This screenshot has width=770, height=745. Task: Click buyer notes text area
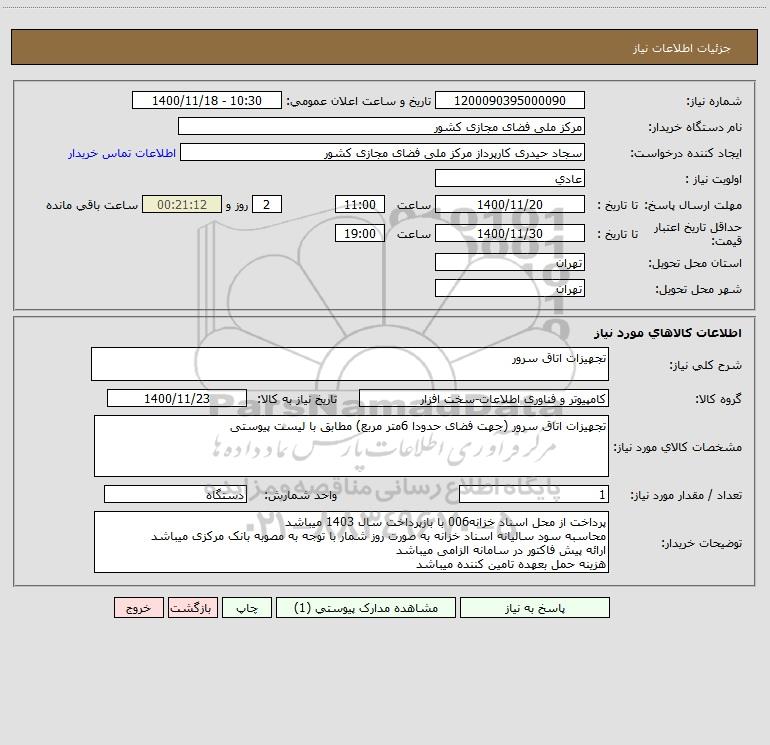tap(351, 542)
